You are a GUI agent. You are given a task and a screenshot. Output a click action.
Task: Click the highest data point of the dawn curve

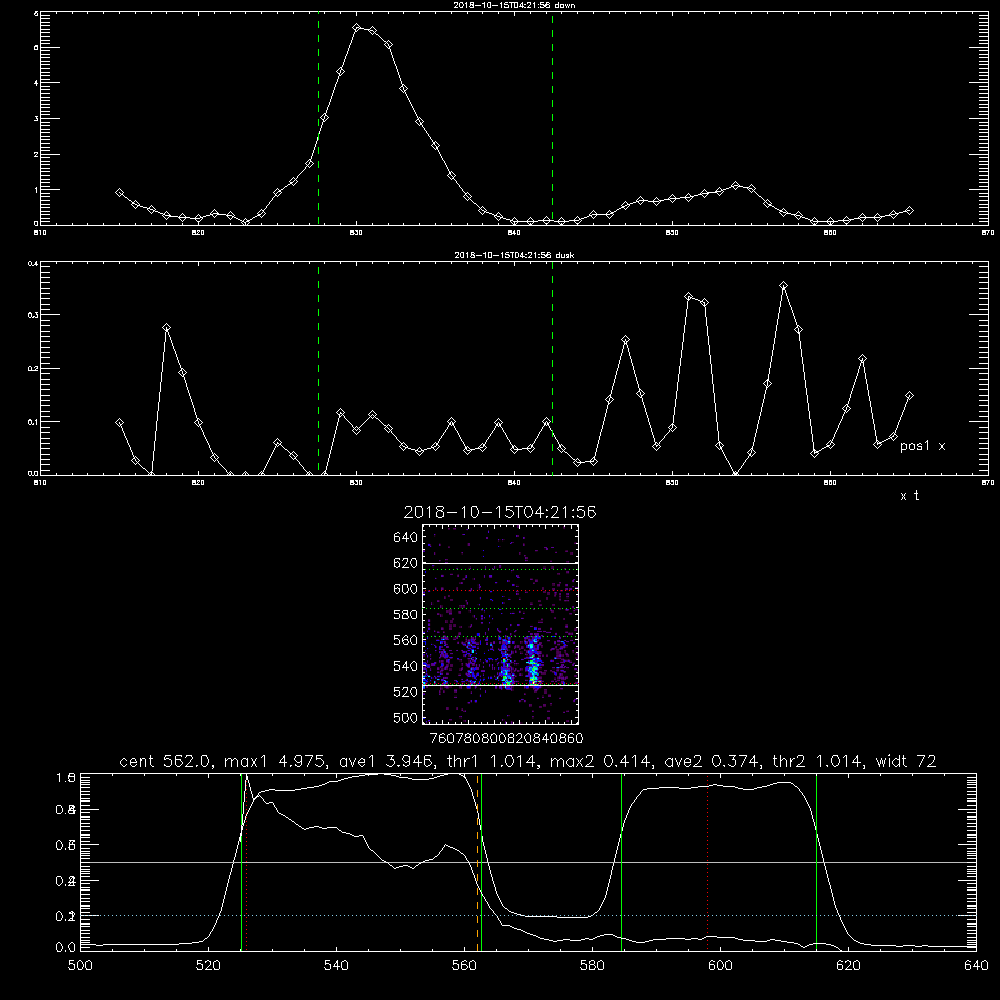click(357, 28)
